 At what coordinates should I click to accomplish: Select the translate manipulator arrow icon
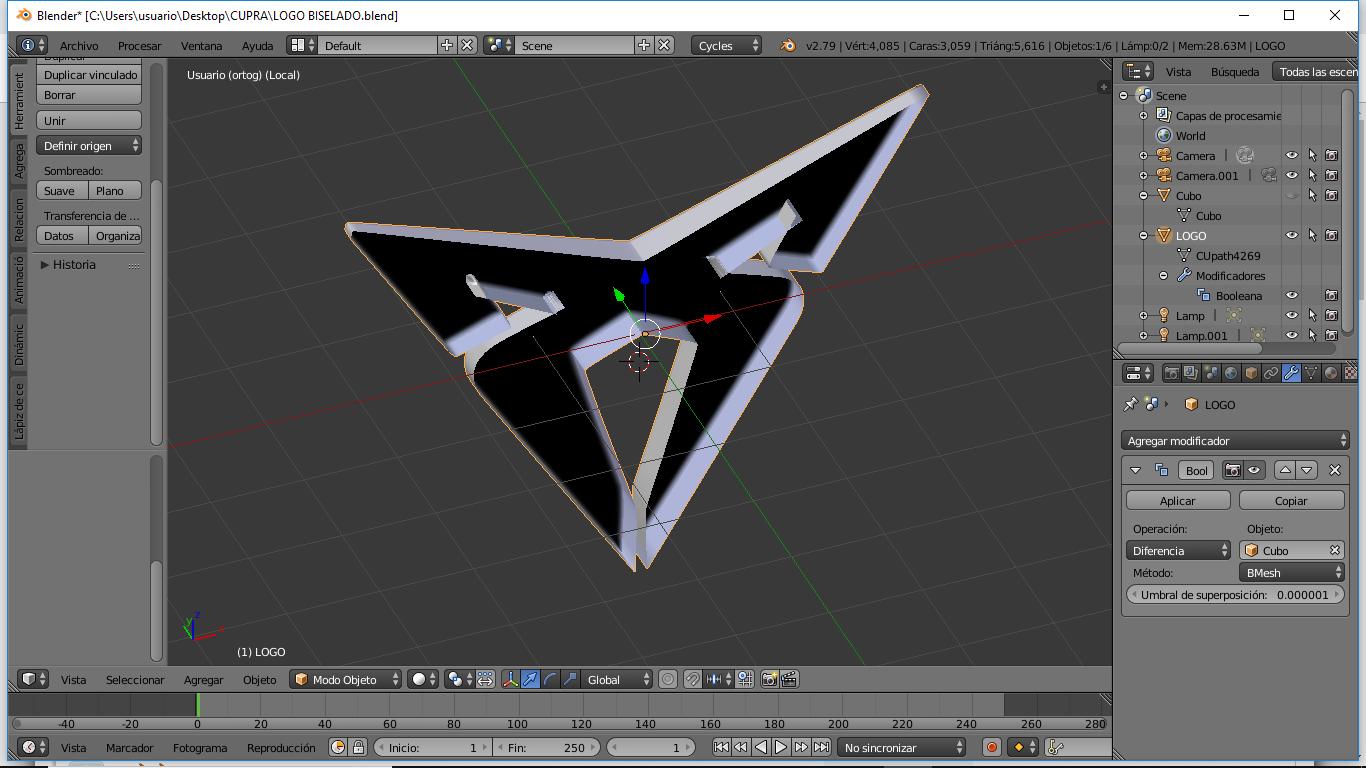pyautogui.click(x=530, y=679)
